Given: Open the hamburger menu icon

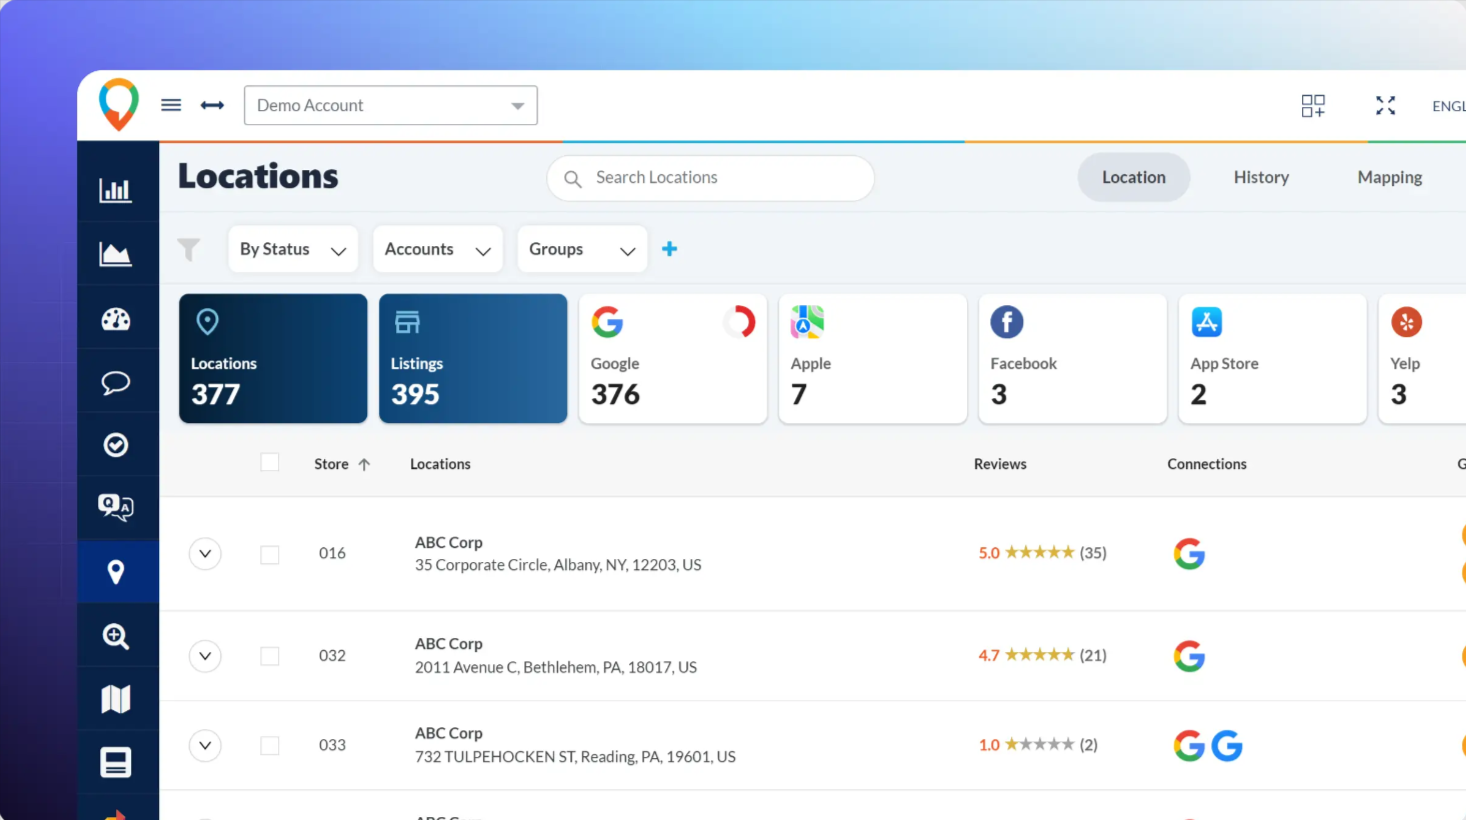Looking at the screenshot, I should [171, 105].
